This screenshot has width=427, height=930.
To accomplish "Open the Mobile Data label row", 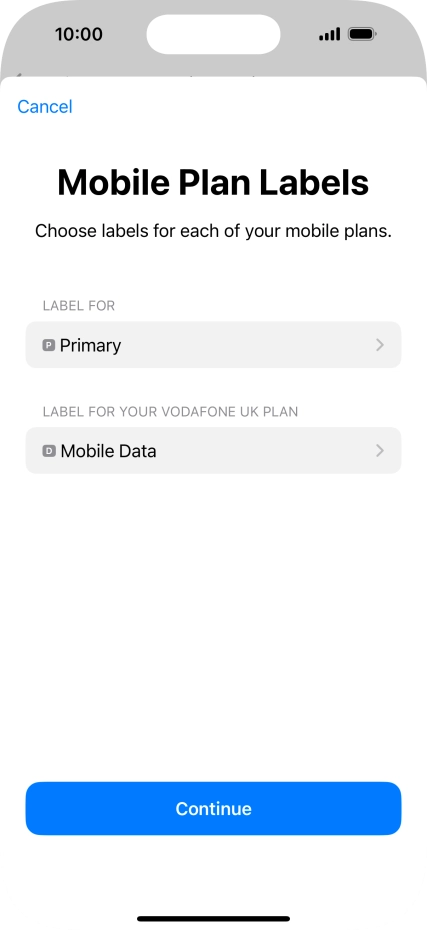I will (214, 450).
